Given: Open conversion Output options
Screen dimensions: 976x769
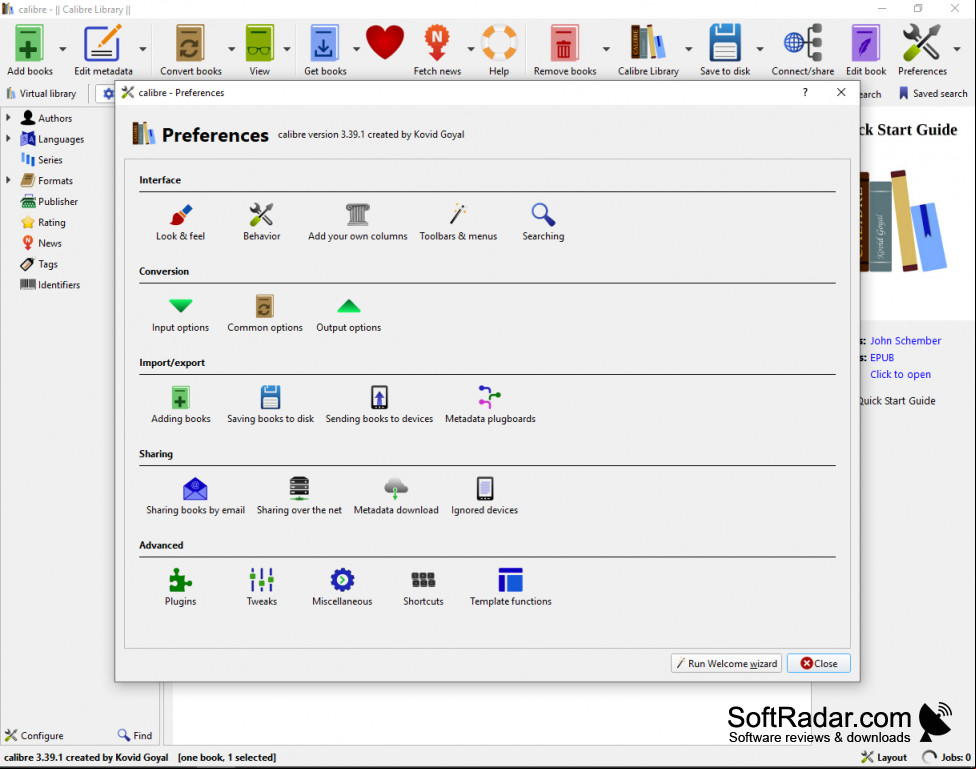Looking at the screenshot, I should click(x=349, y=314).
